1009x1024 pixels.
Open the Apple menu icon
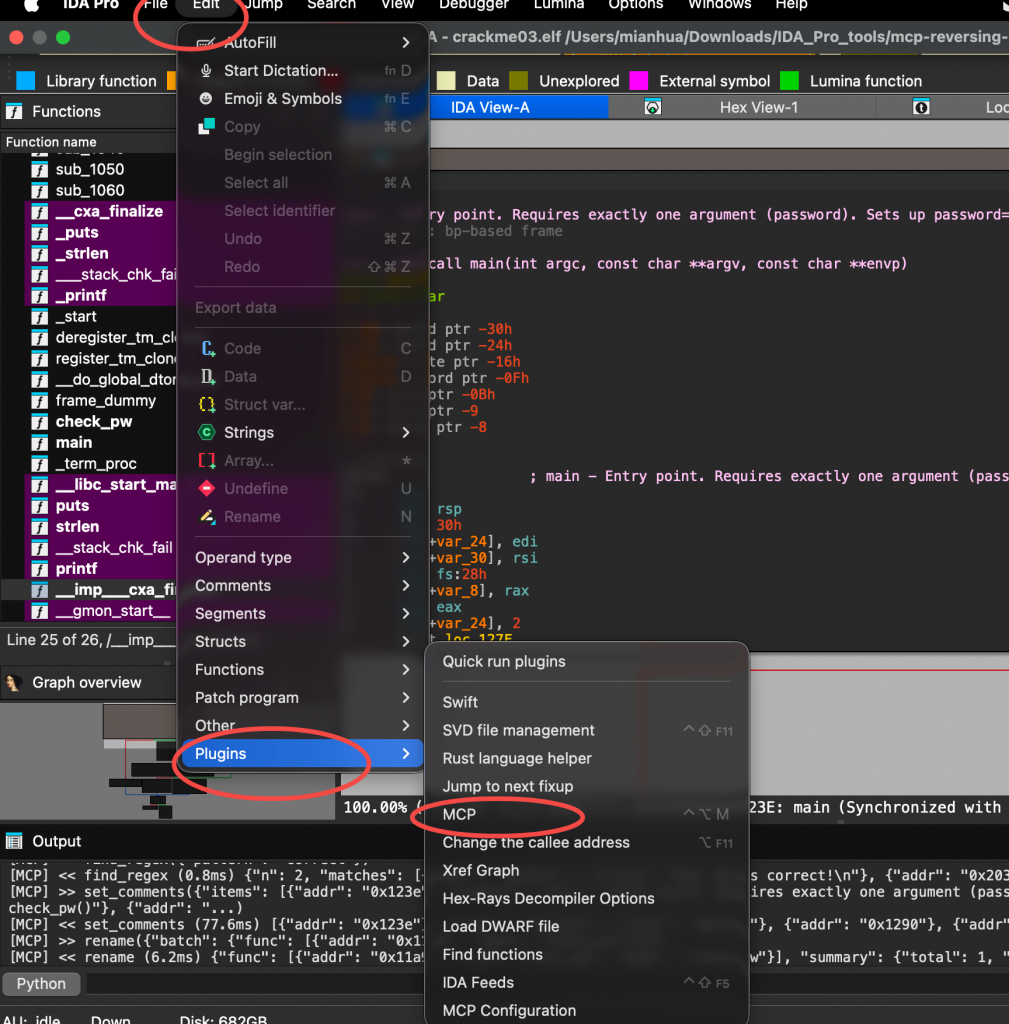31,5
